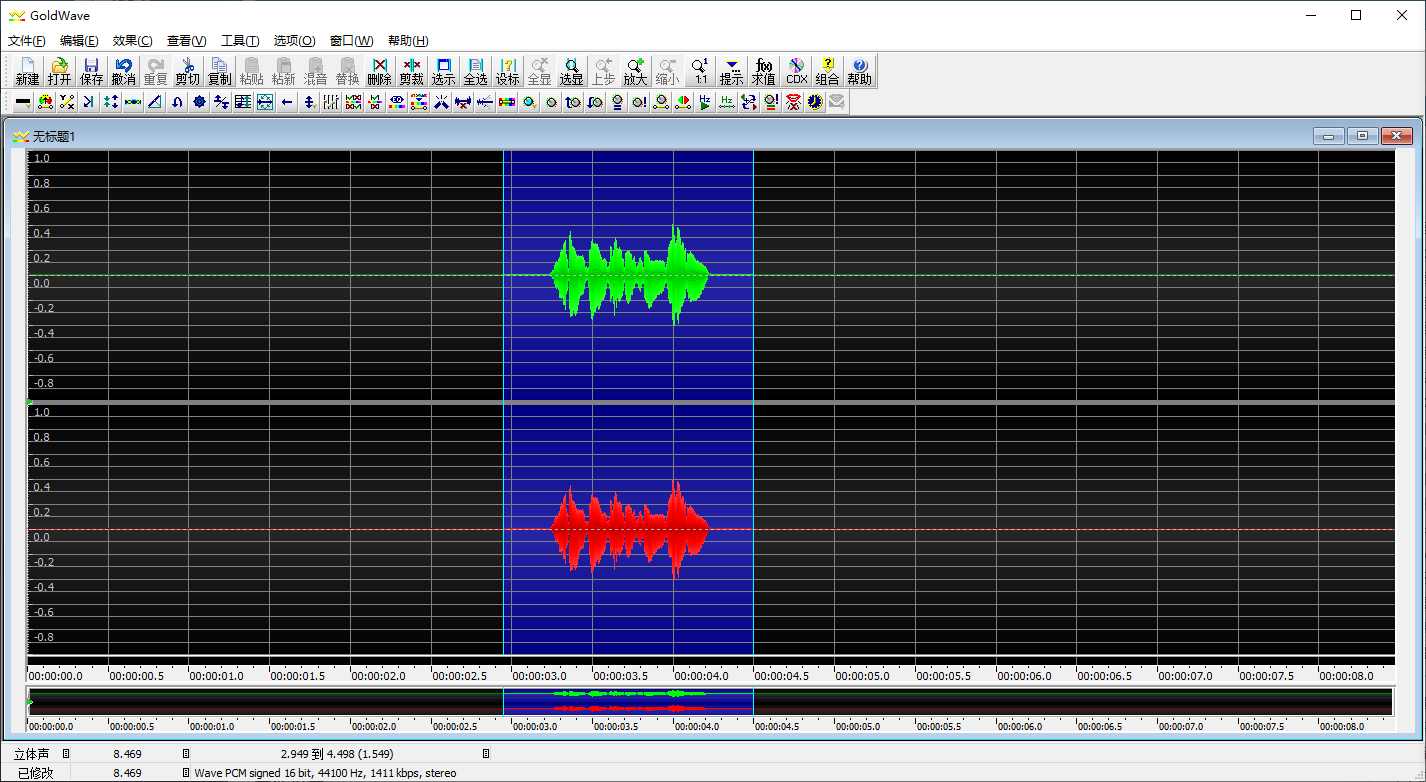Viewport: 1426px width, 782px height.
Task: Click the Wave PCM signed 16 bit format text
Action: click(324, 773)
